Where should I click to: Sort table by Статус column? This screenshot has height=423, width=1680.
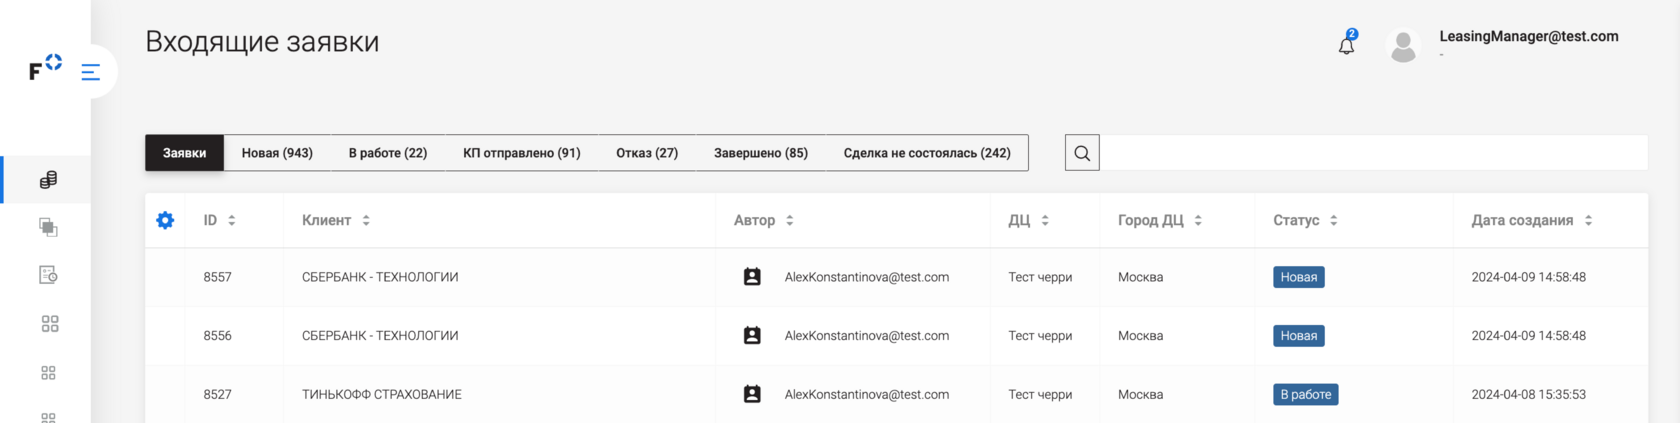(x=1333, y=220)
